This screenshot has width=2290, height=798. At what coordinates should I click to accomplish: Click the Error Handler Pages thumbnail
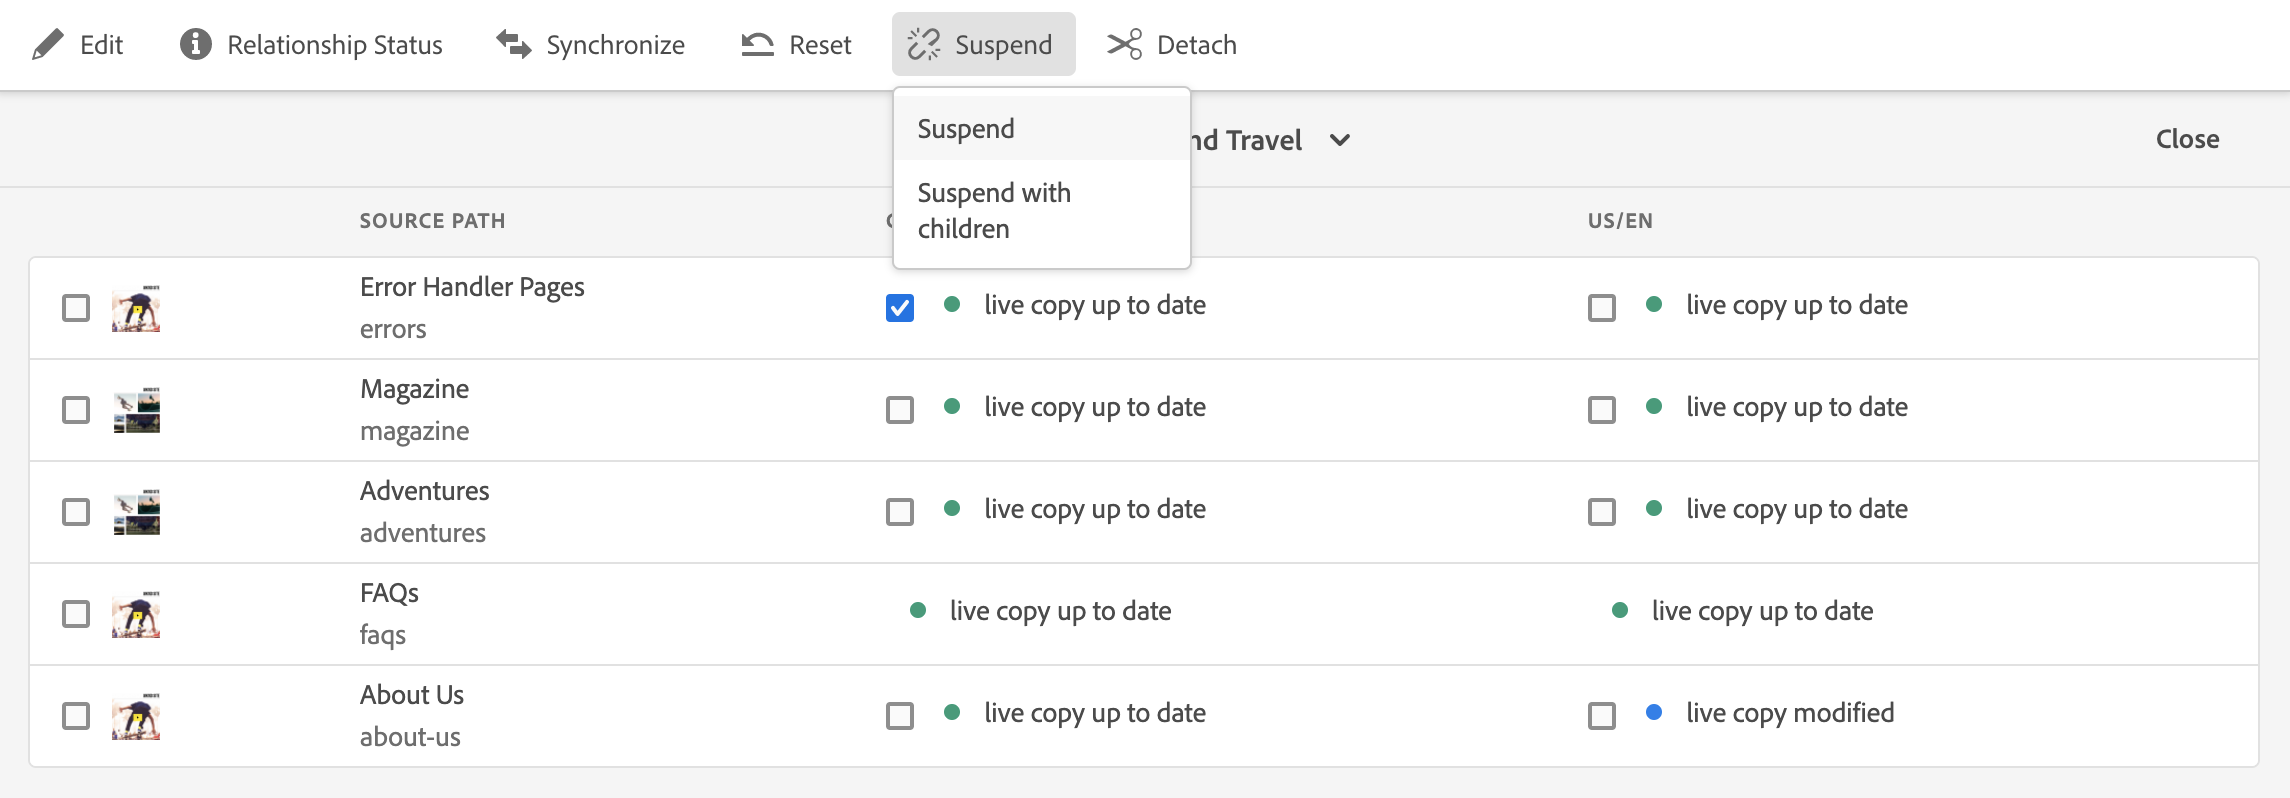[136, 308]
